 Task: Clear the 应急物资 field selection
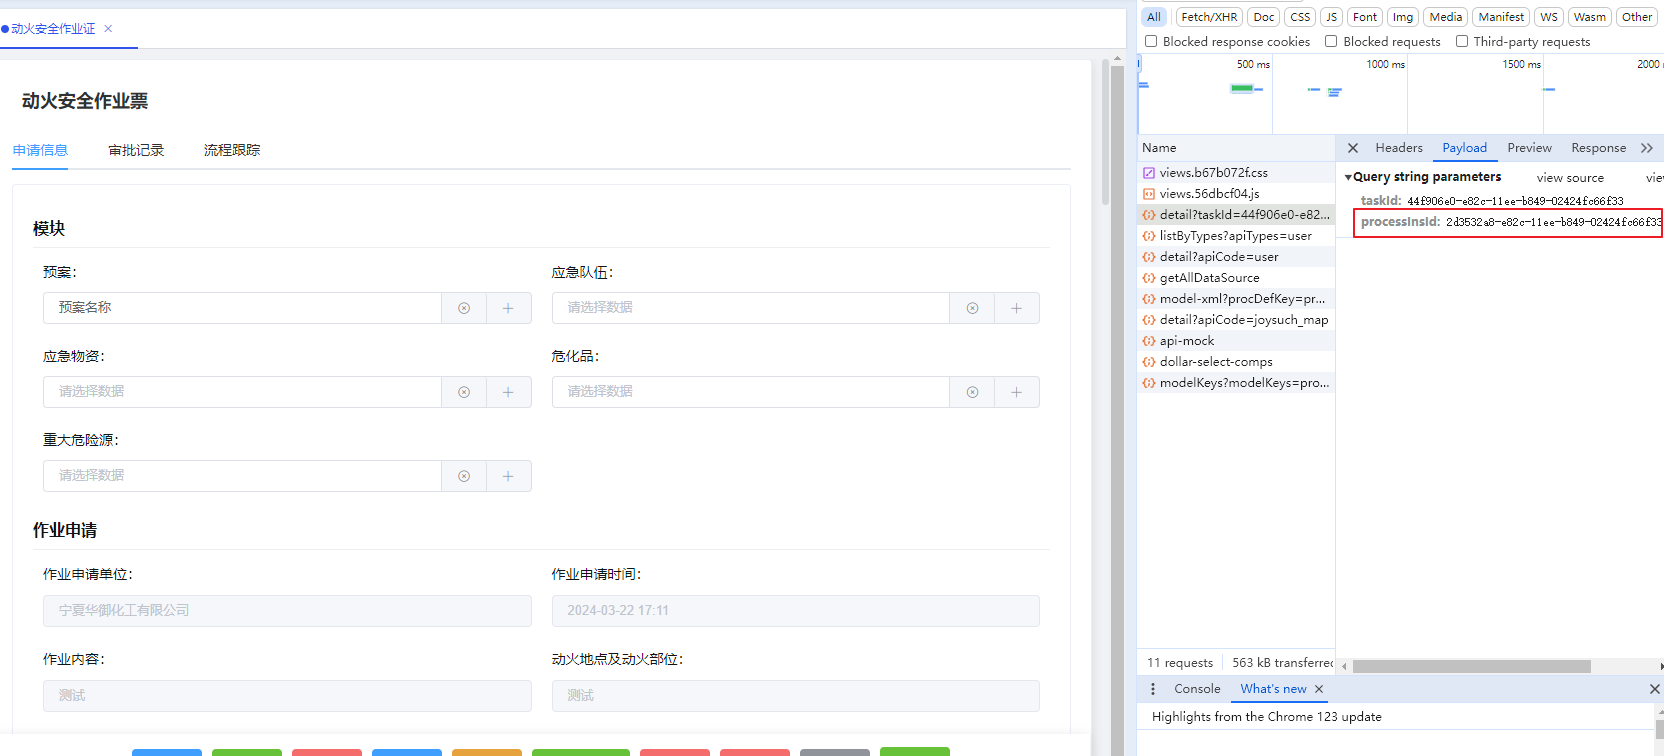click(x=464, y=392)
